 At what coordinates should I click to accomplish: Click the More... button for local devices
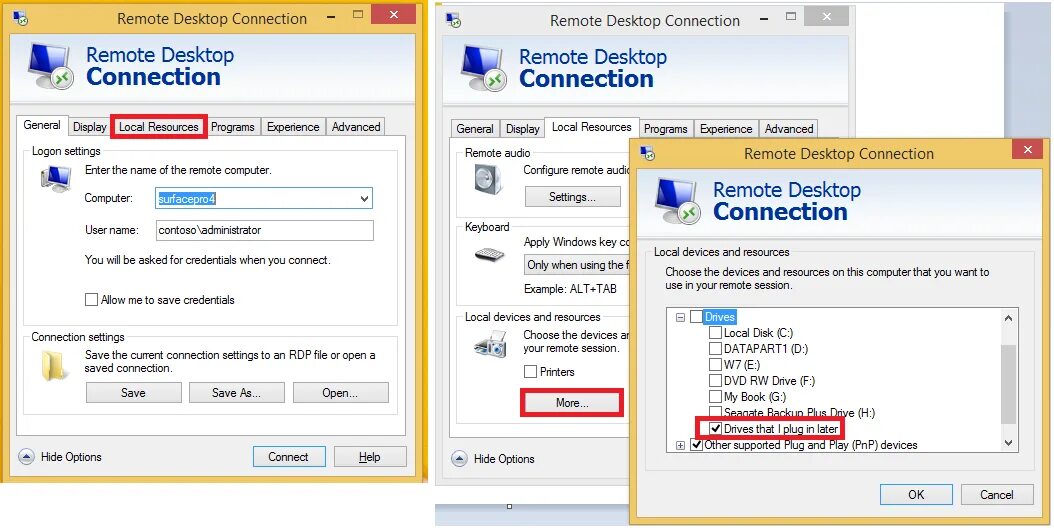coord(572,403)
